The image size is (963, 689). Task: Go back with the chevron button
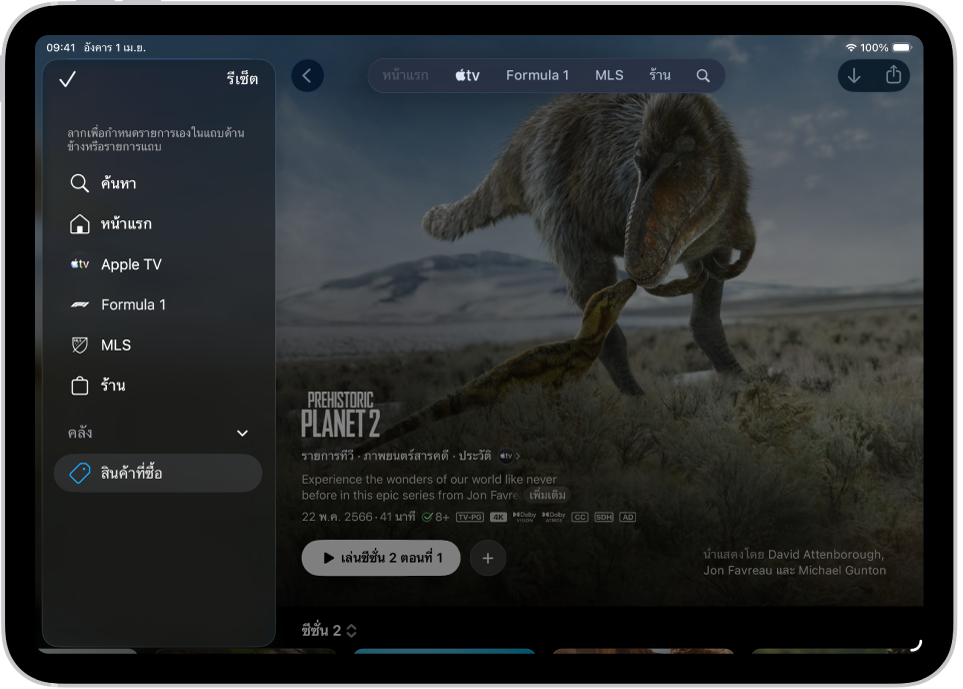307,76
